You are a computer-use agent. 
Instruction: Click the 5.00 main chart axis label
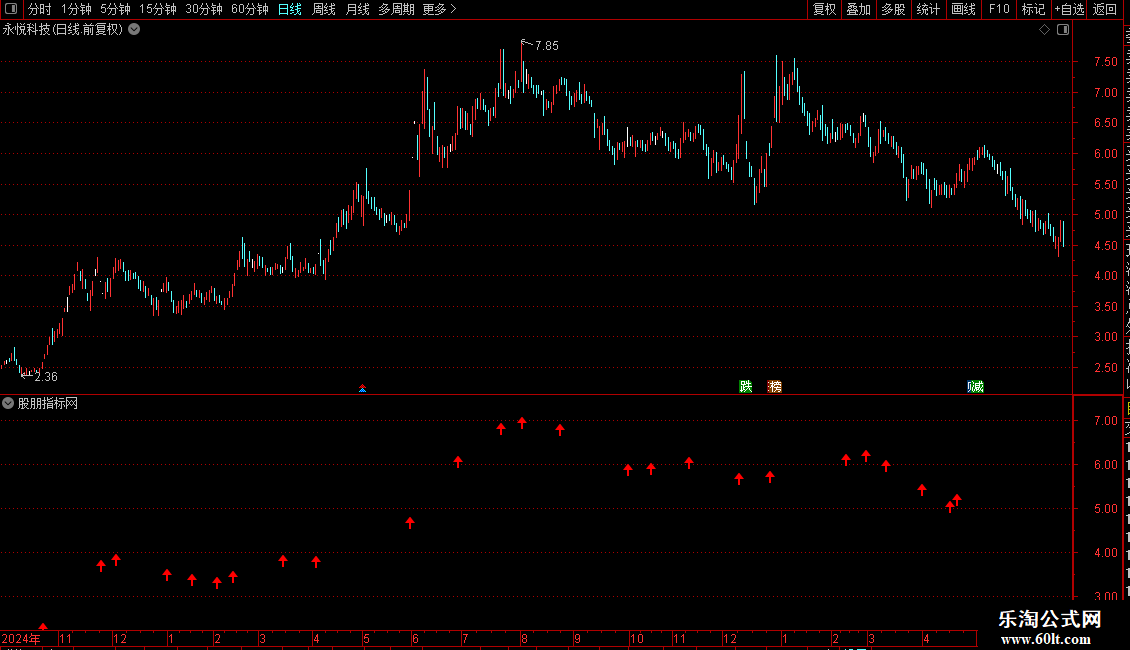pyautogui.click(x=1105, y=215)
